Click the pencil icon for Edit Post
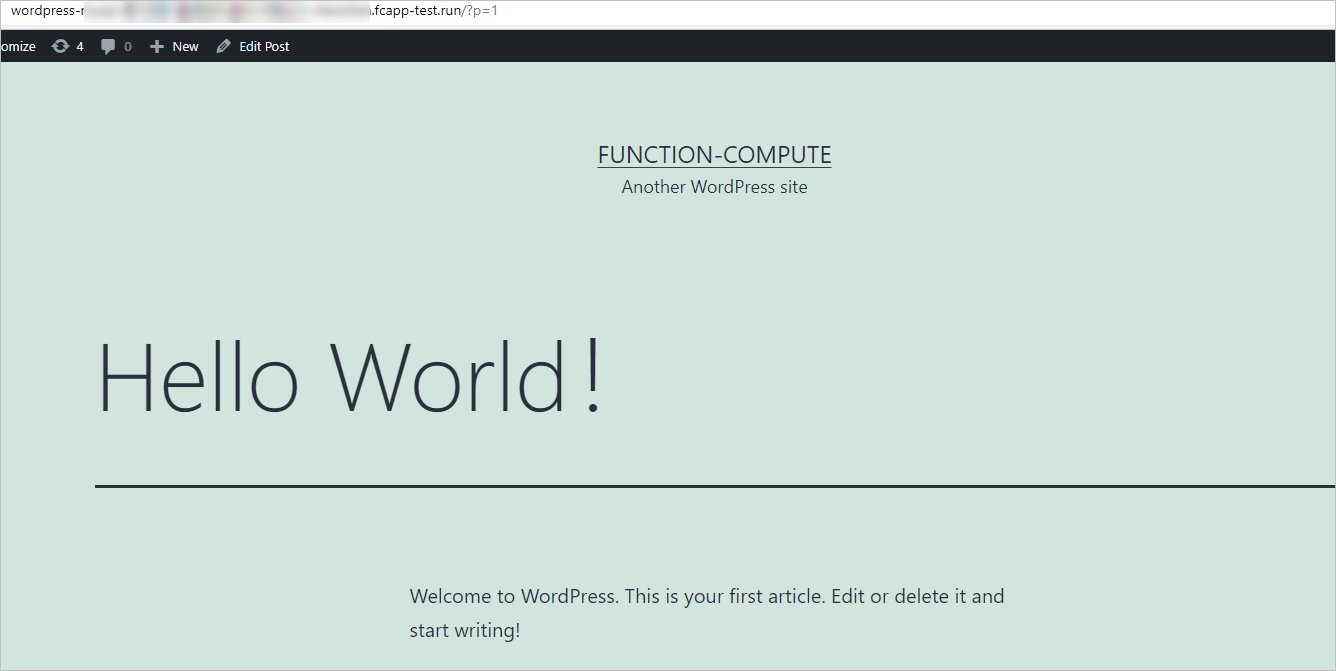Screen dimensions: 1336x671 click(x=223, y=46)
